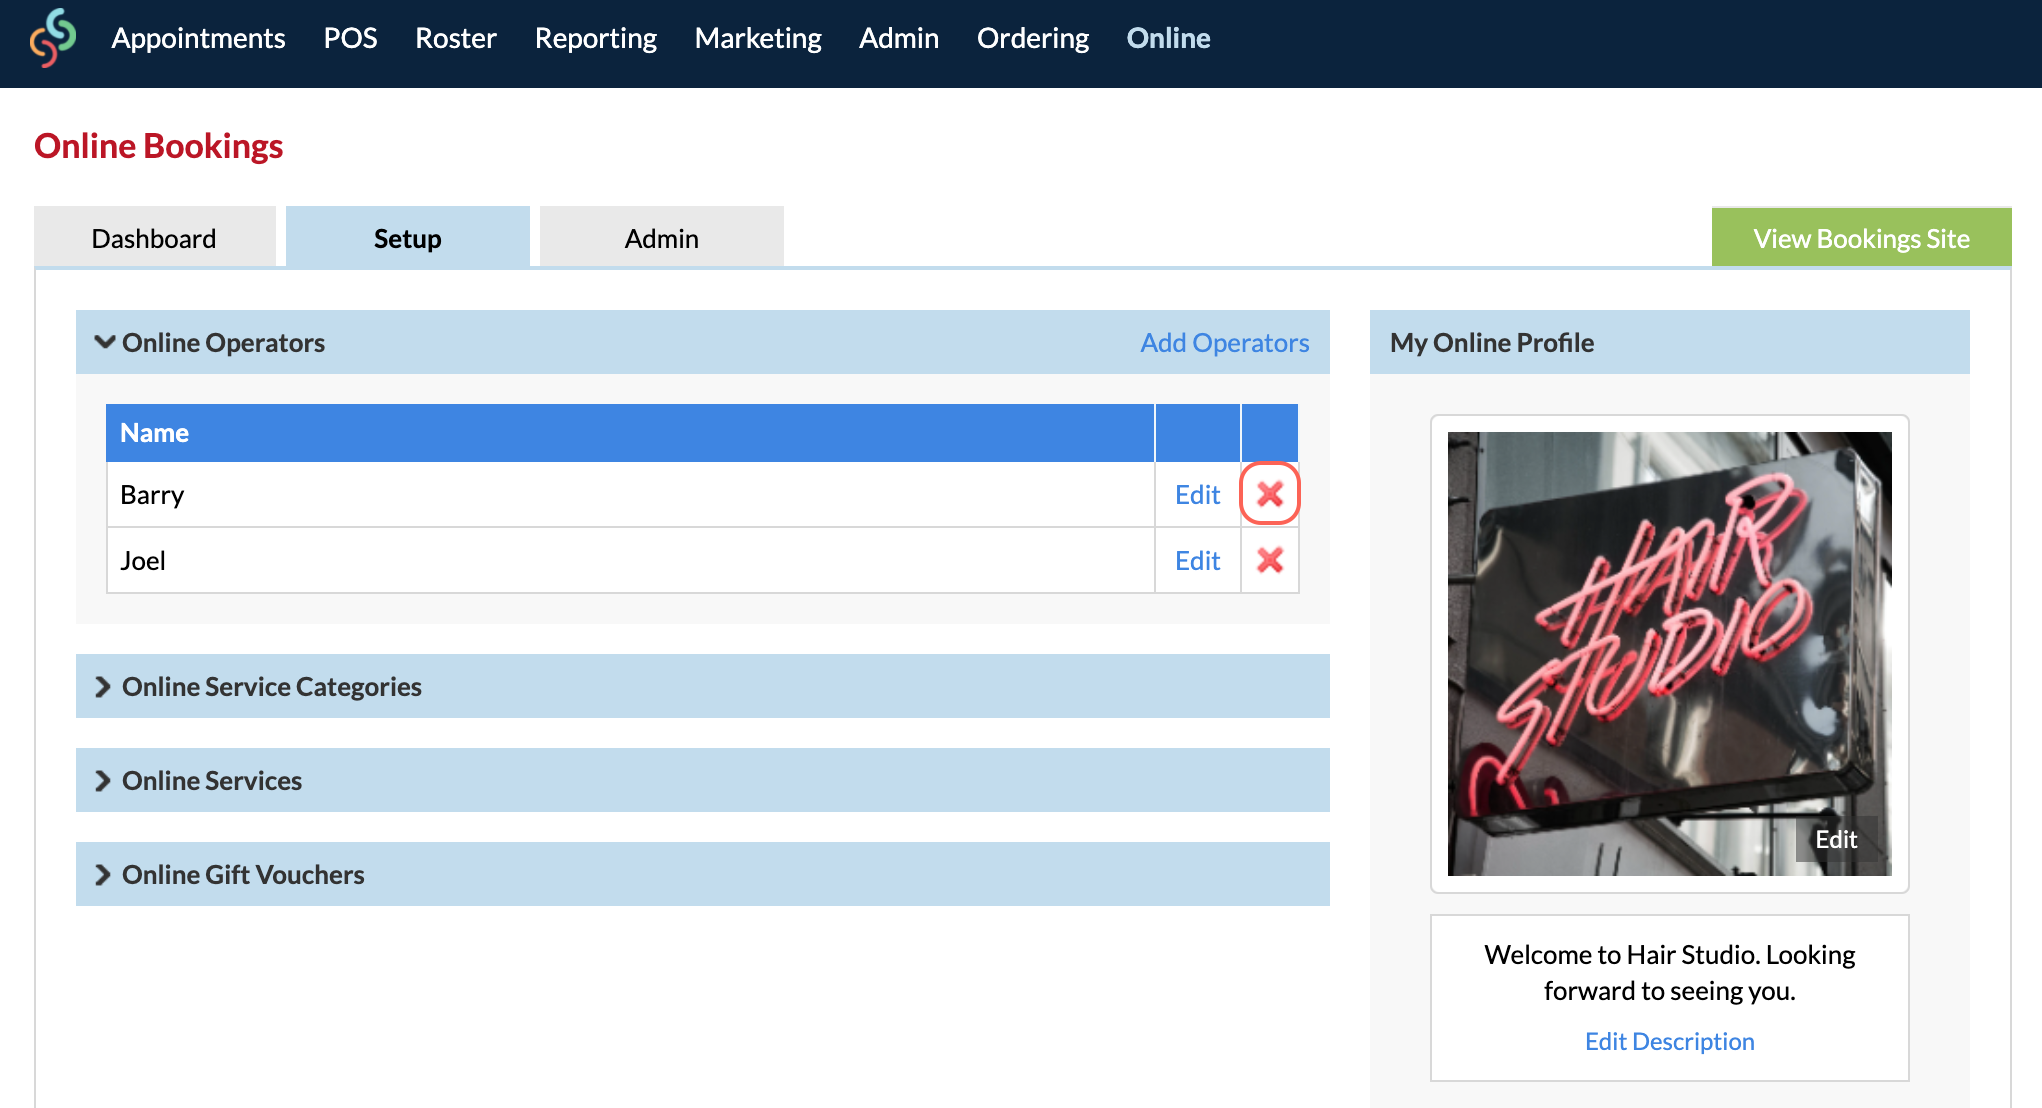The image size is (2042, 1108).
Task: Edit the Joel operator
Action: pos(1197,560)
